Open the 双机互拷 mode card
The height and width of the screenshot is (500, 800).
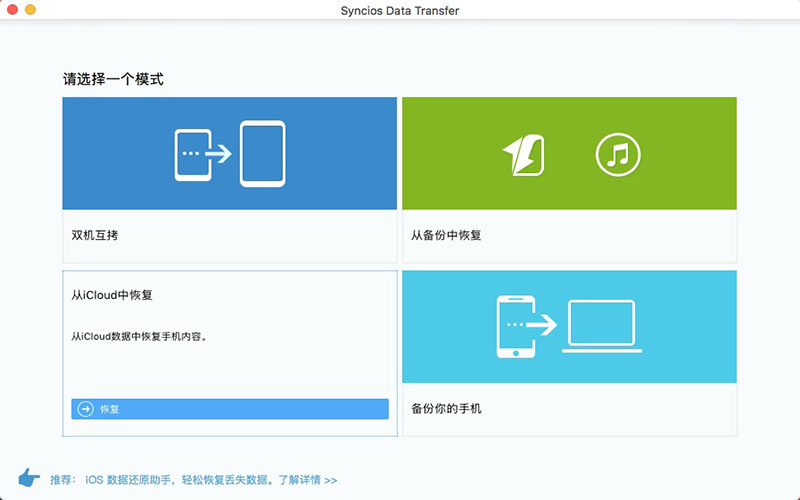tap(230, 180)
